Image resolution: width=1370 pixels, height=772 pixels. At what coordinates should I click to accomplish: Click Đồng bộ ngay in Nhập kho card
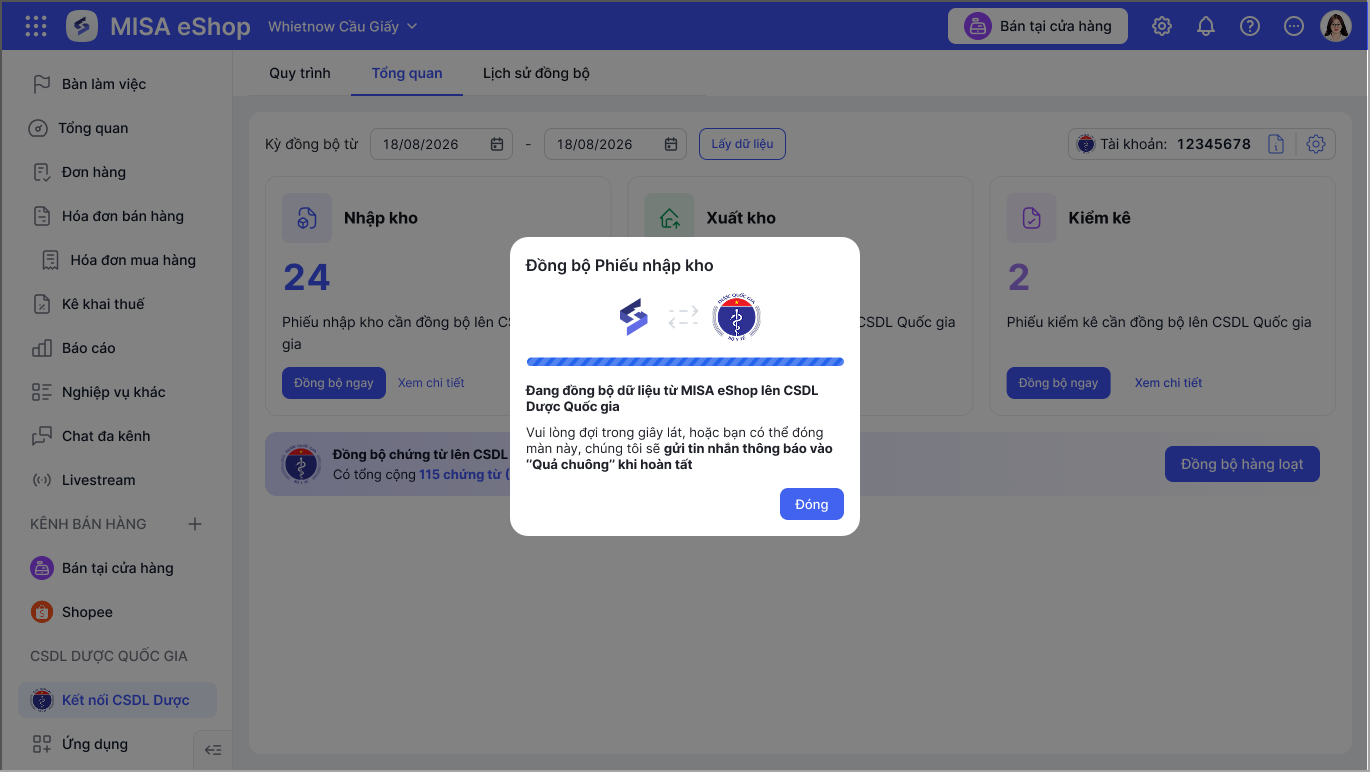click(334, 383)
